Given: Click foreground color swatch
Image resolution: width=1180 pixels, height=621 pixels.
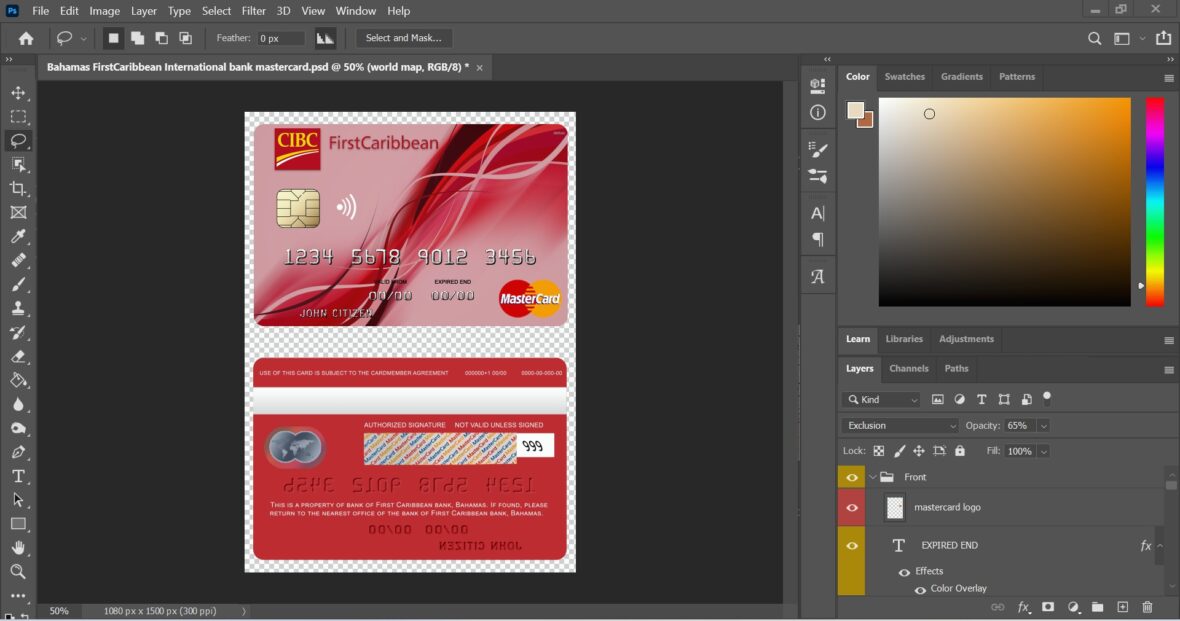Looking at the screenshot, I should (x=855, y=111).
